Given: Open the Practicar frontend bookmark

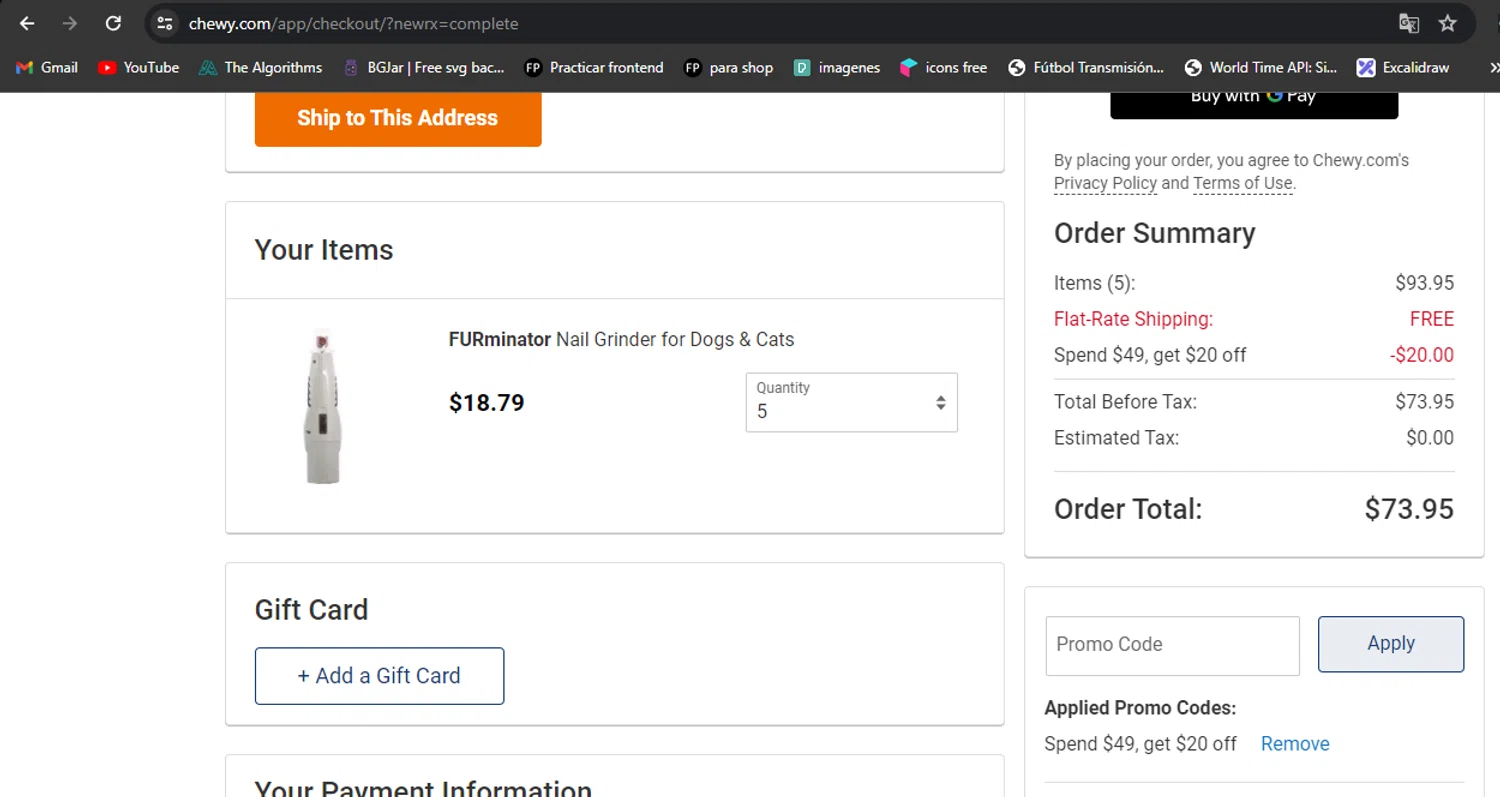Looking at the screenshot, I should (594, 67).
